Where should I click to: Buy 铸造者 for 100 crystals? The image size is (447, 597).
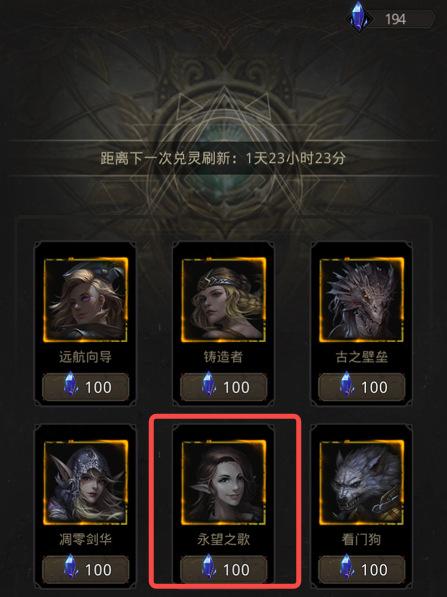click(224, 387)
